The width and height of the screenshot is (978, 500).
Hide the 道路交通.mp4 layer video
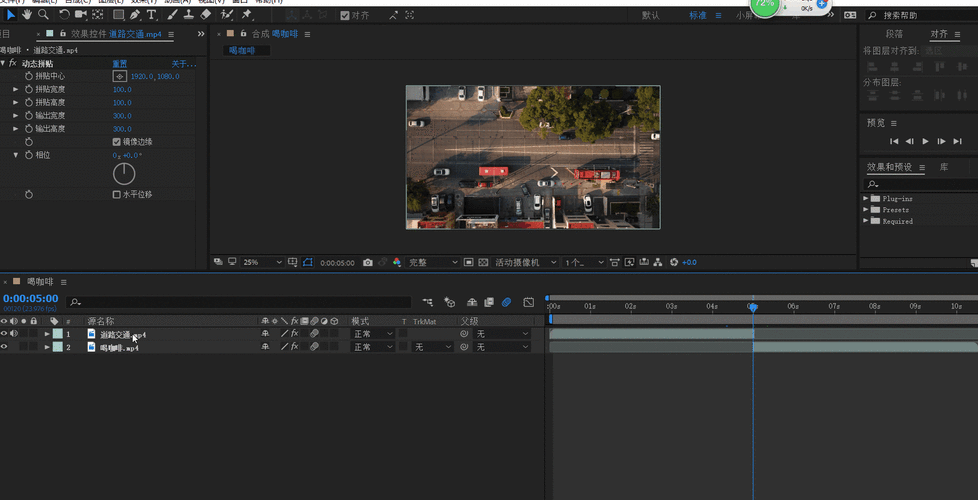4,334
